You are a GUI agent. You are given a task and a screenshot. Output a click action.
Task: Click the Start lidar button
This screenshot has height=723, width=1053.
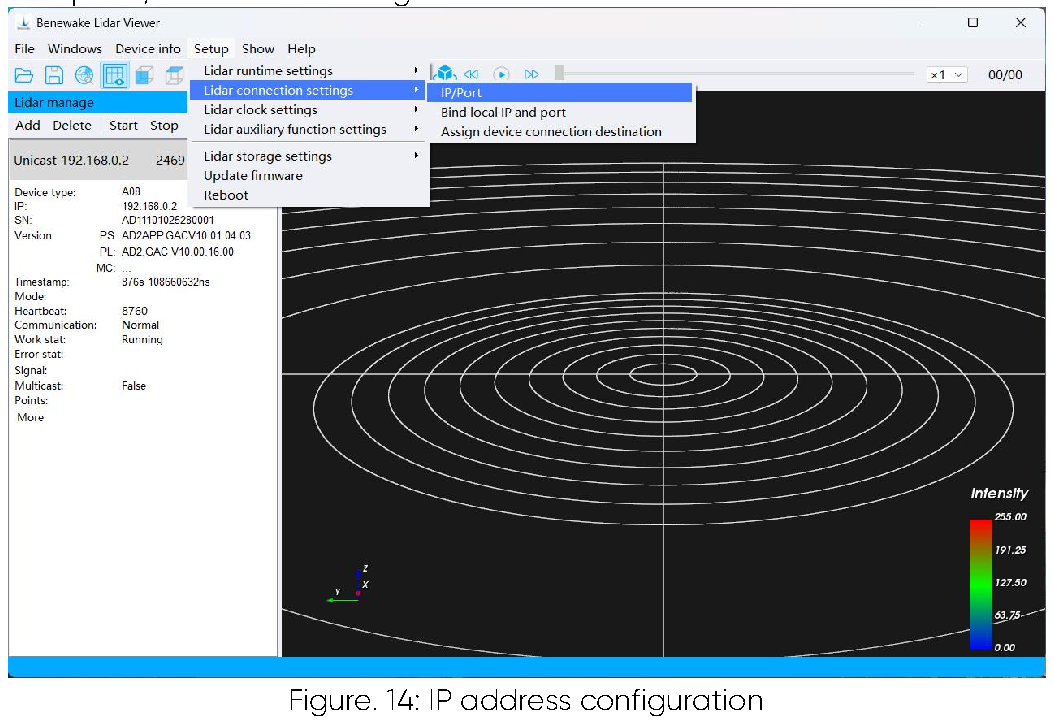pos(124,126)
